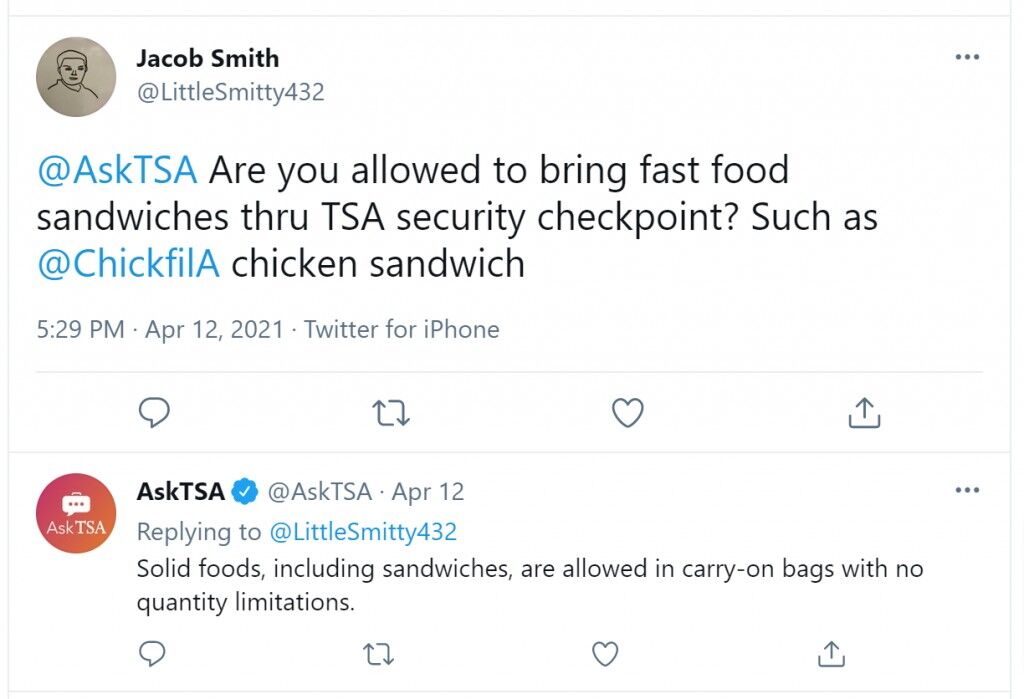Open Jacob Smith's profile picture
Viewport: 1024px width, 699px height.
click(76, 76)
